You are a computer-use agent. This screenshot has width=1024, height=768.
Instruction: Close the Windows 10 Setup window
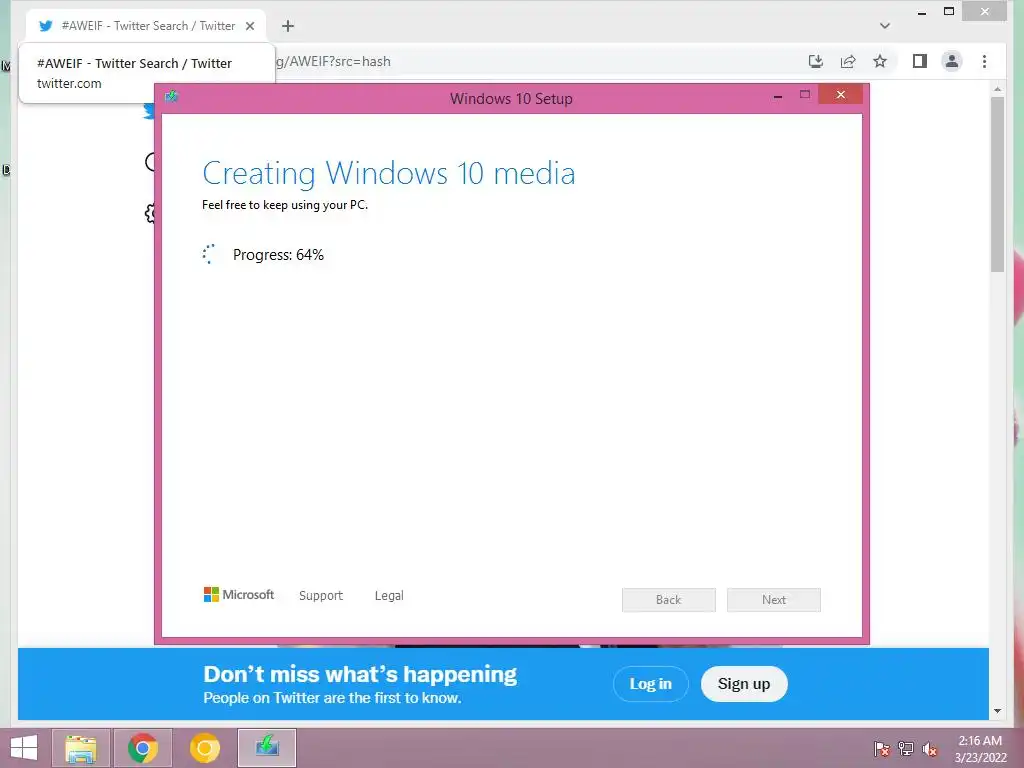[x=840, y=95]
